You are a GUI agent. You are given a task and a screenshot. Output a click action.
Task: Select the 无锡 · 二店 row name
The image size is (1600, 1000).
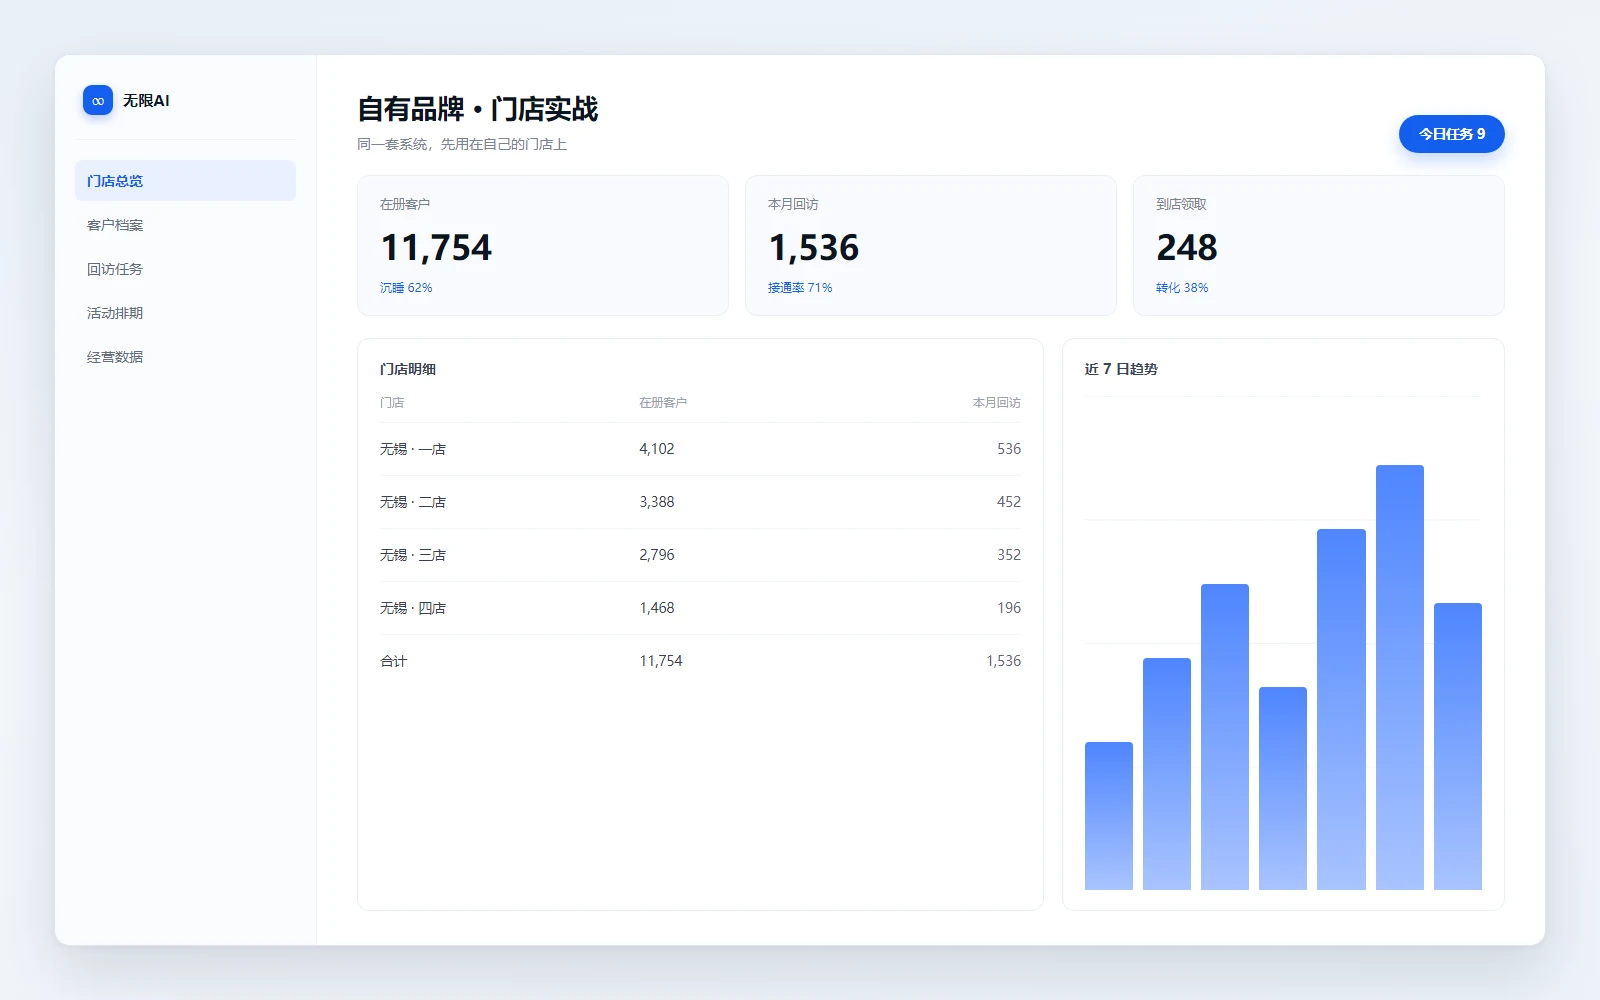pos(413,502)
